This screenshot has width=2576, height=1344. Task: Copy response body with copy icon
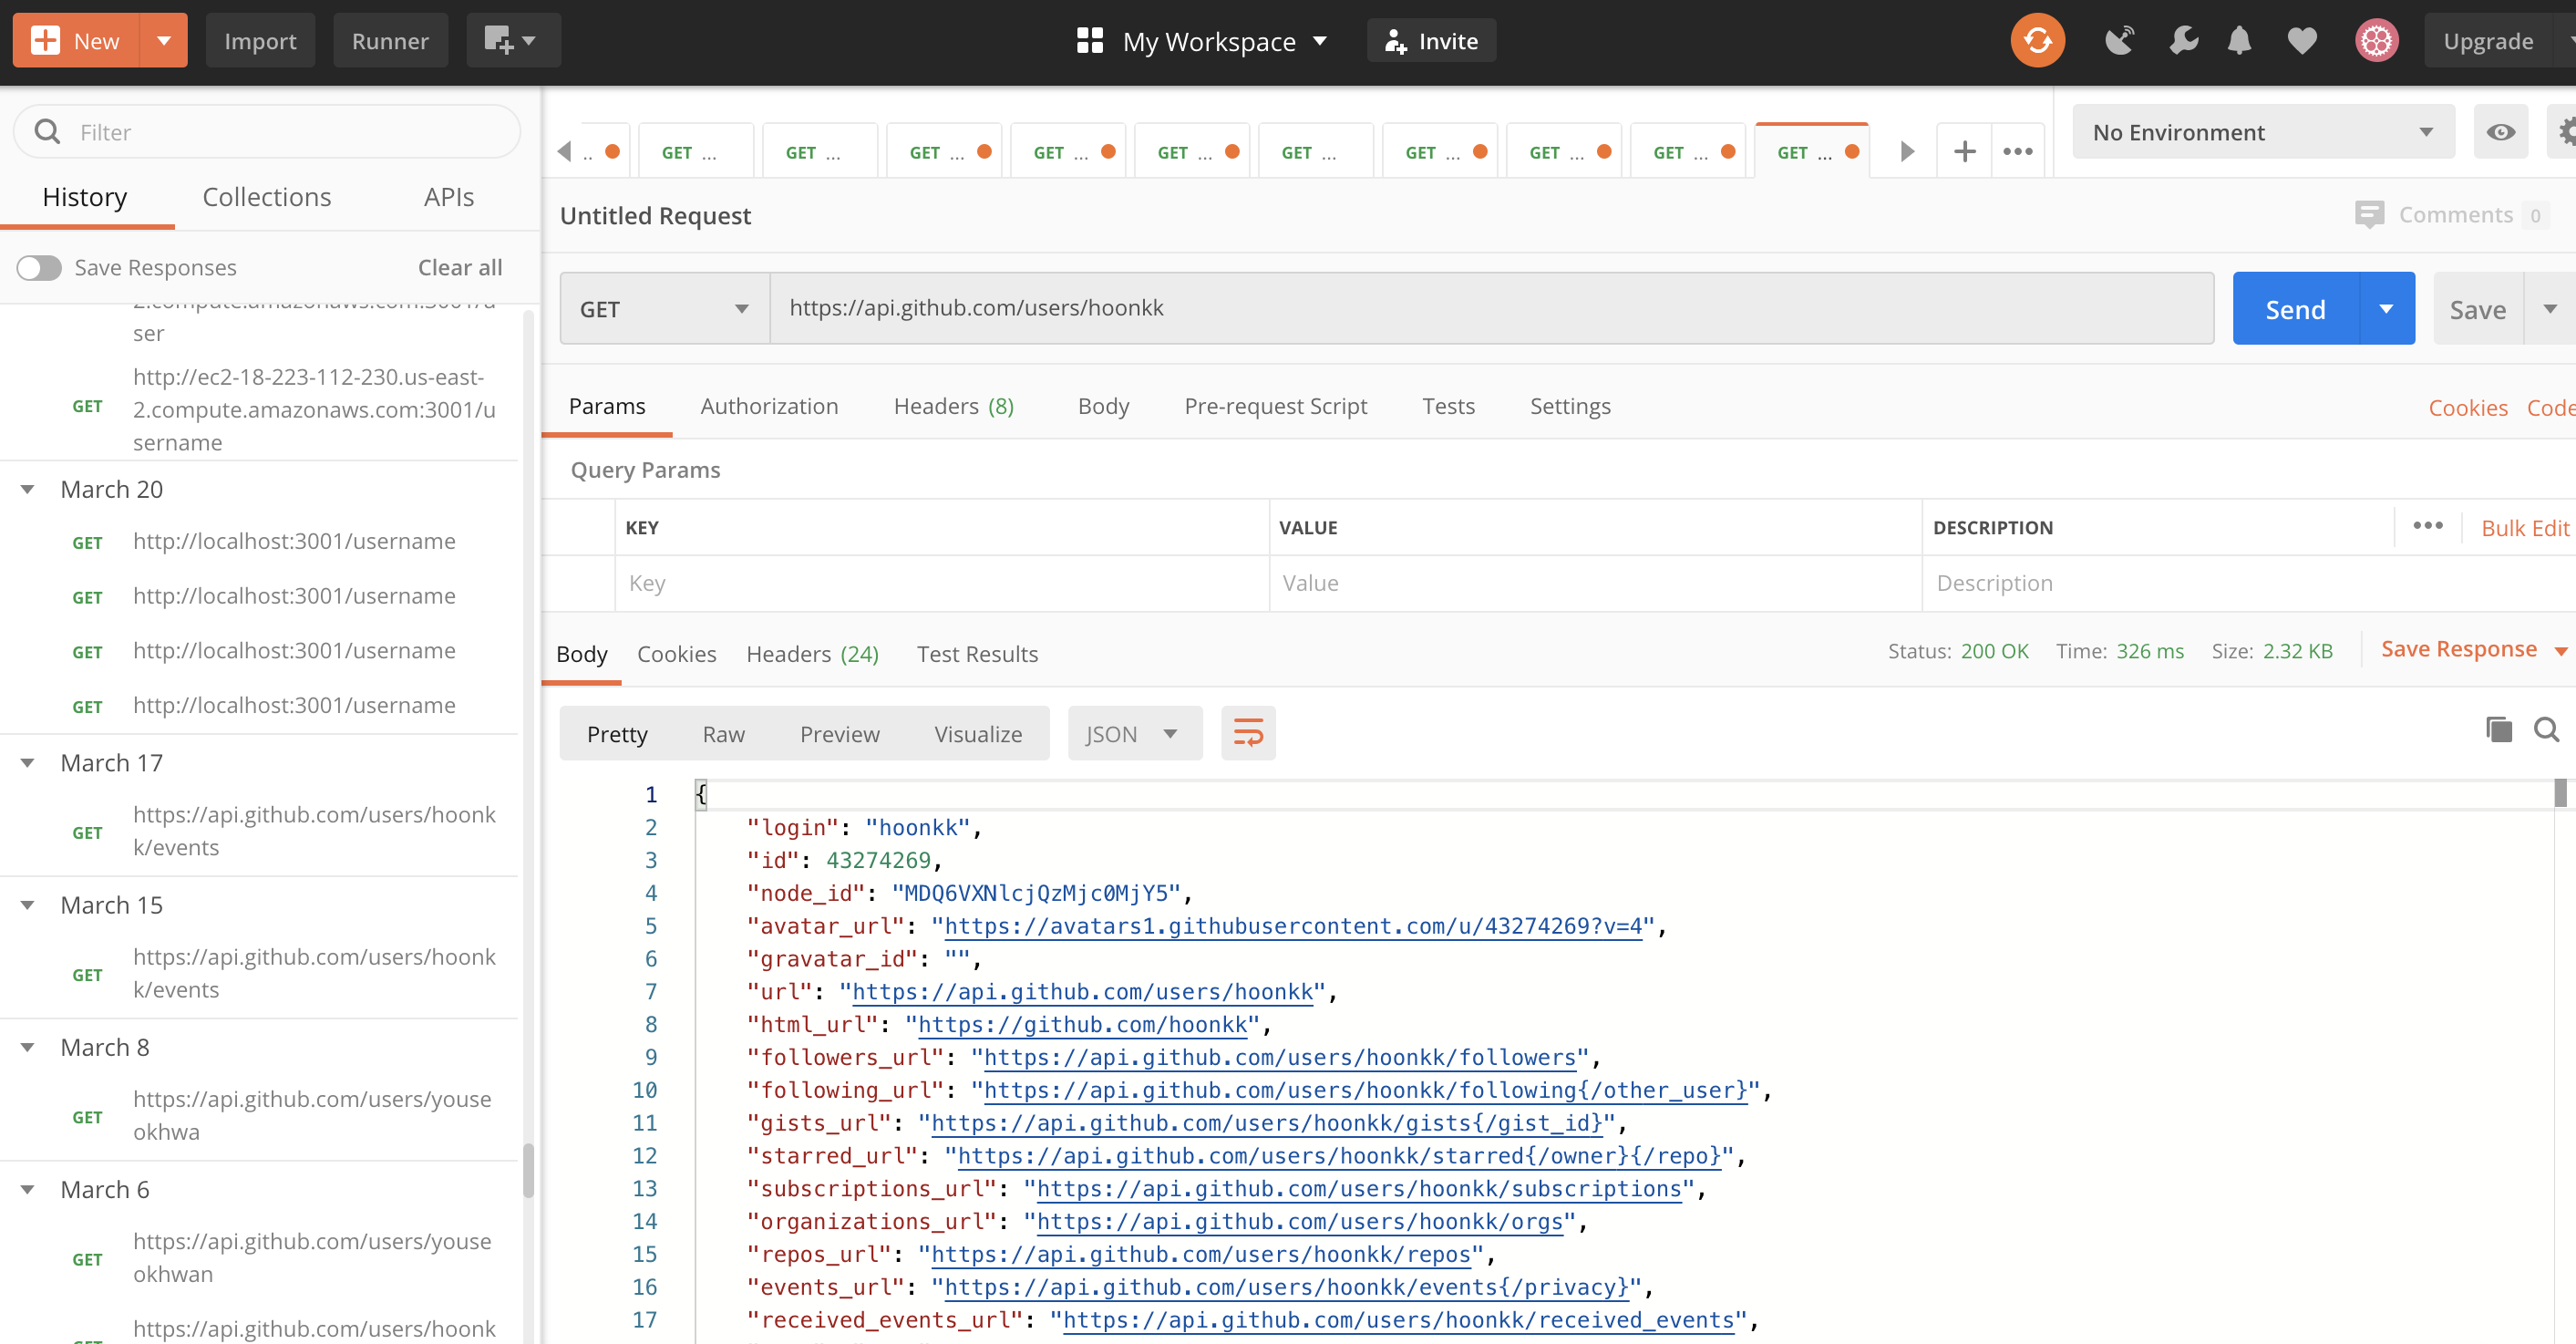[x=2498, y=730]
